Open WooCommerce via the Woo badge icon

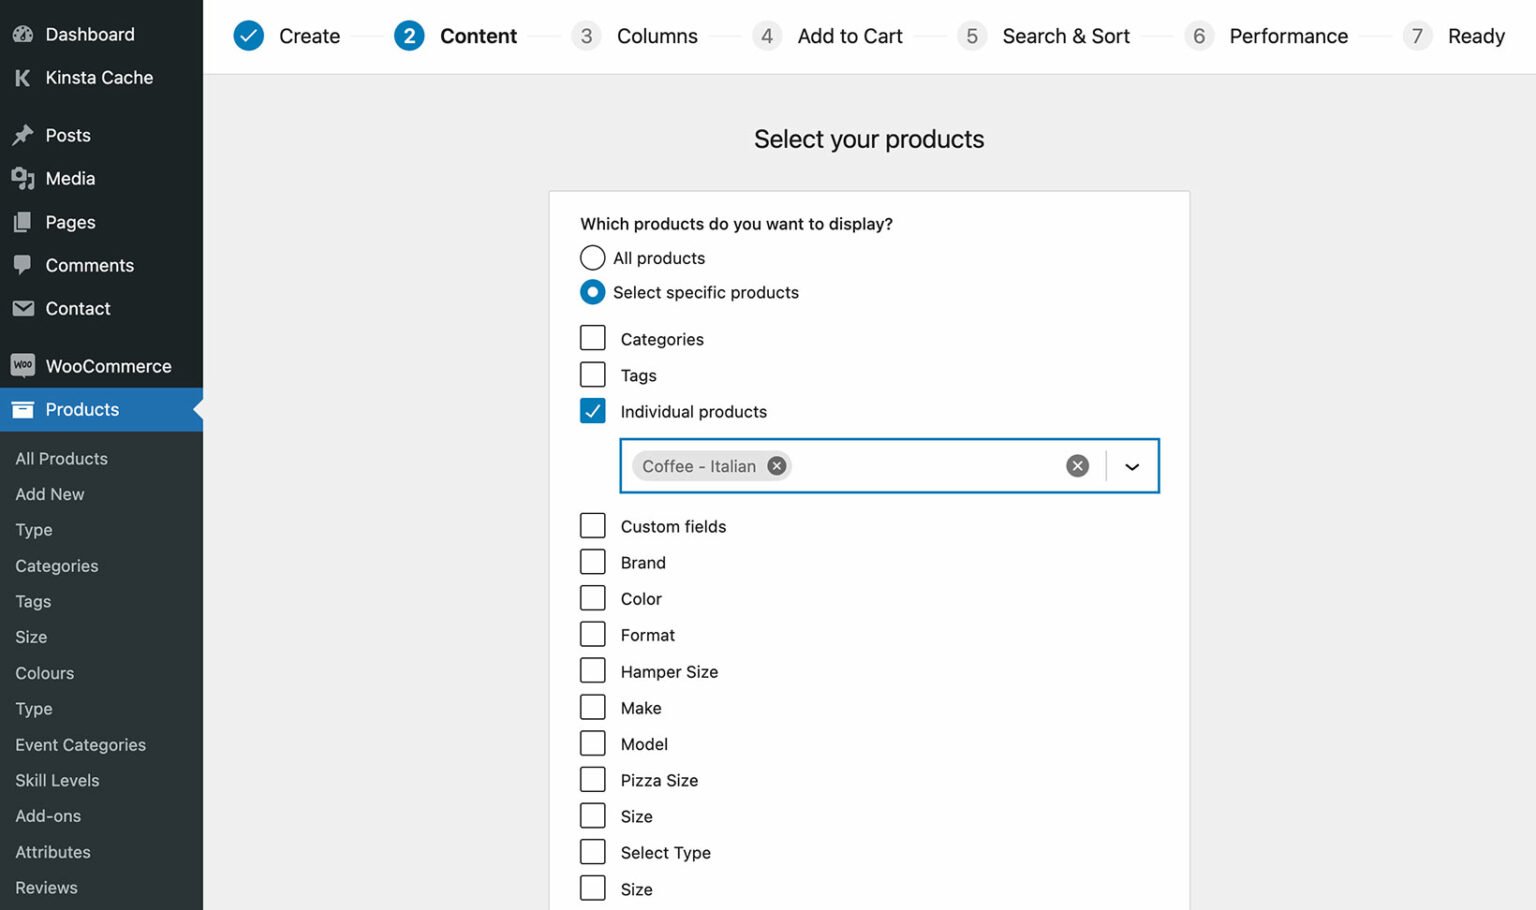tap(22, 365)
